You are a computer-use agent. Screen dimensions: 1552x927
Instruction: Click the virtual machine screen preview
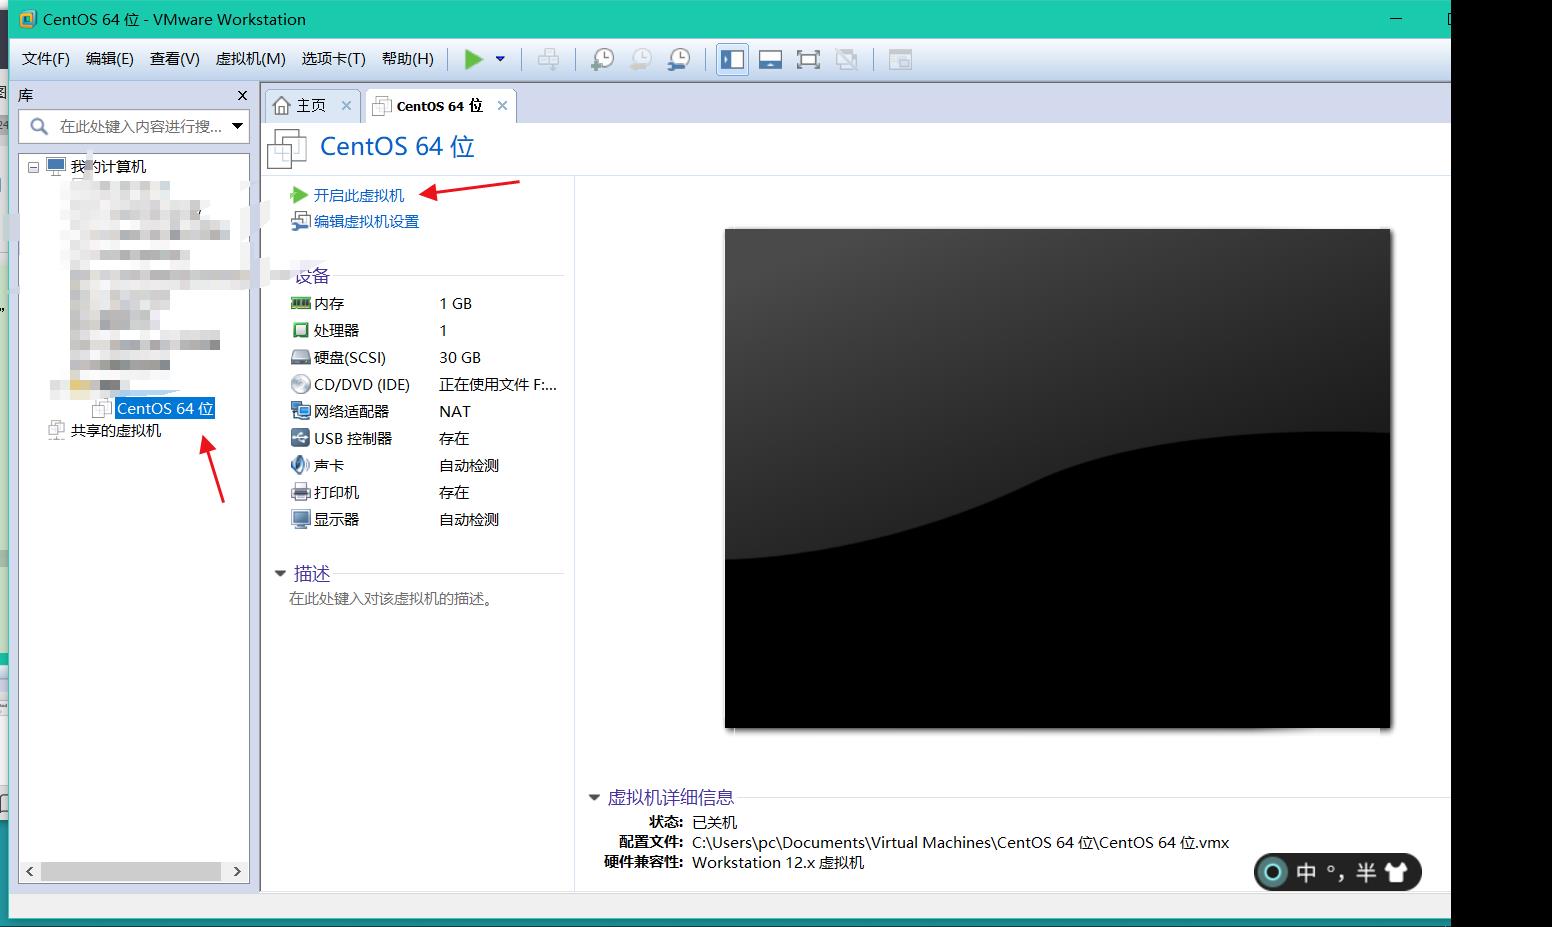1057,478
